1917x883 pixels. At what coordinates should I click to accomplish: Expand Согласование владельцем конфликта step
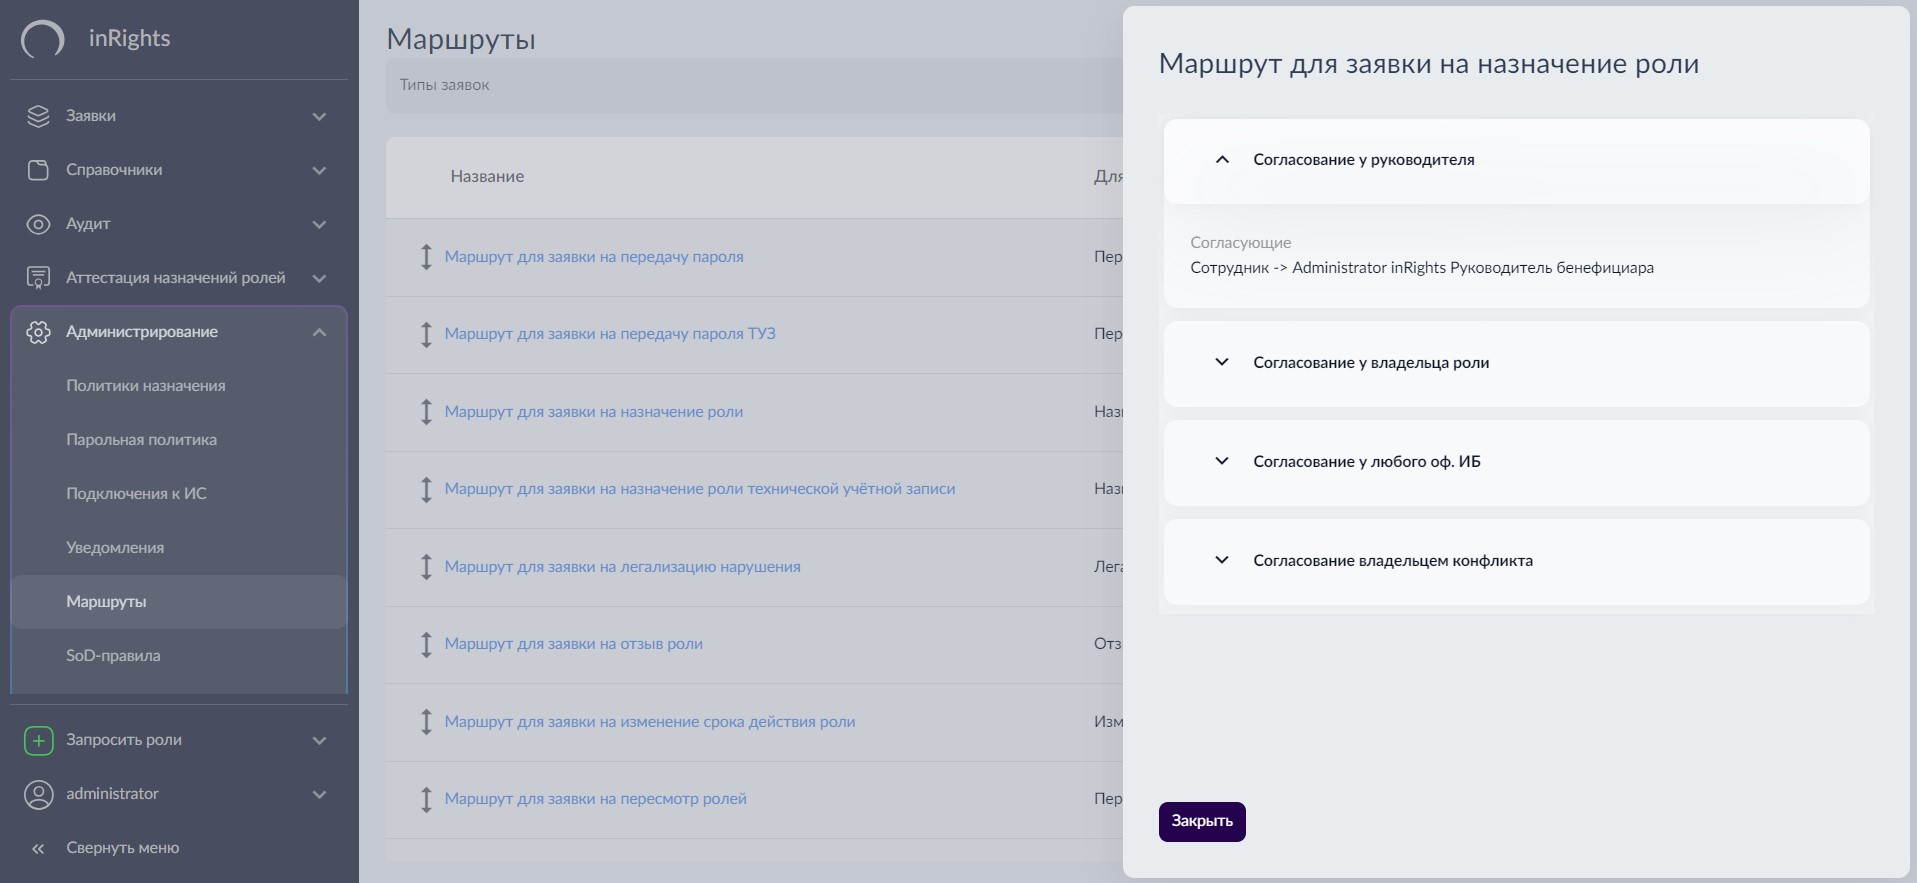pyautogui.click(x=1222, y=561)
